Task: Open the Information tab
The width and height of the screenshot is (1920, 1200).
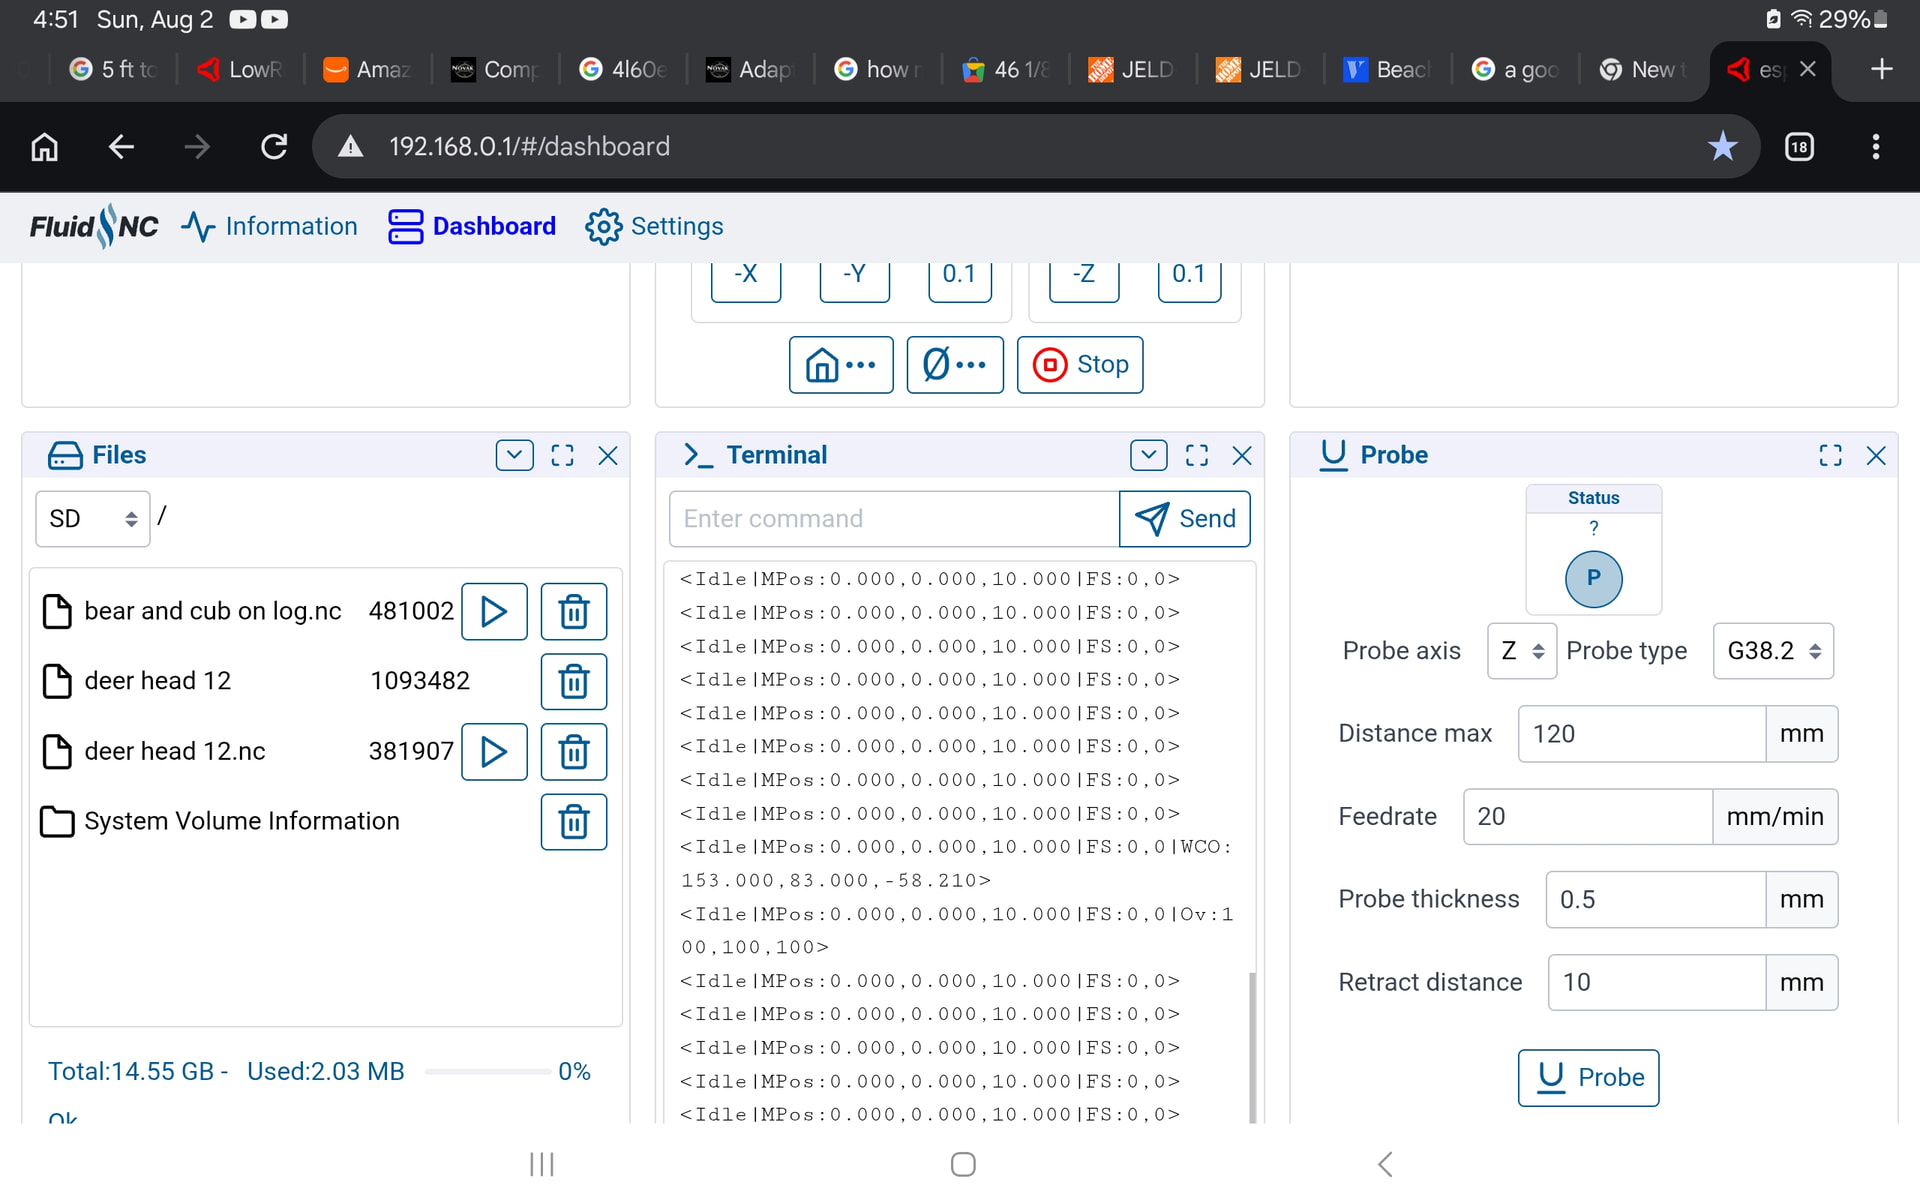Action: pyautogui.click(x=270, y=227)
